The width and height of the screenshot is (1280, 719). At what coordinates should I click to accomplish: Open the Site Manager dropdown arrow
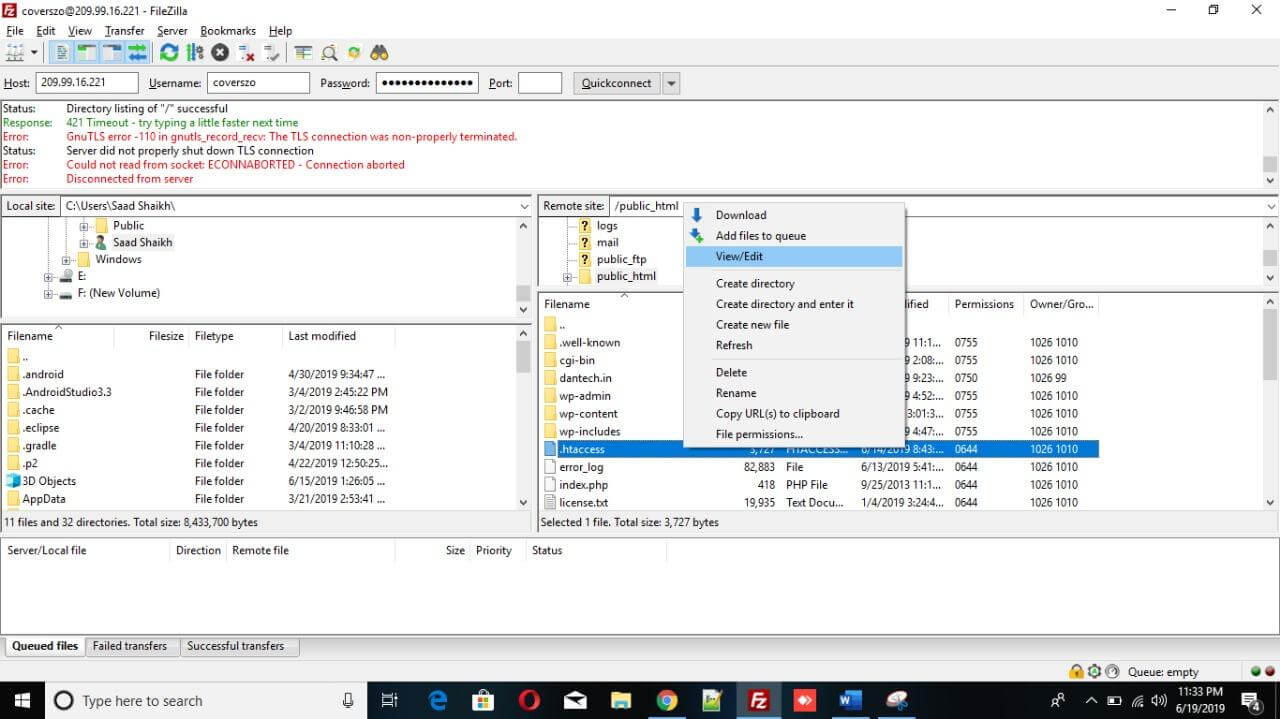(x=34, y=52)
